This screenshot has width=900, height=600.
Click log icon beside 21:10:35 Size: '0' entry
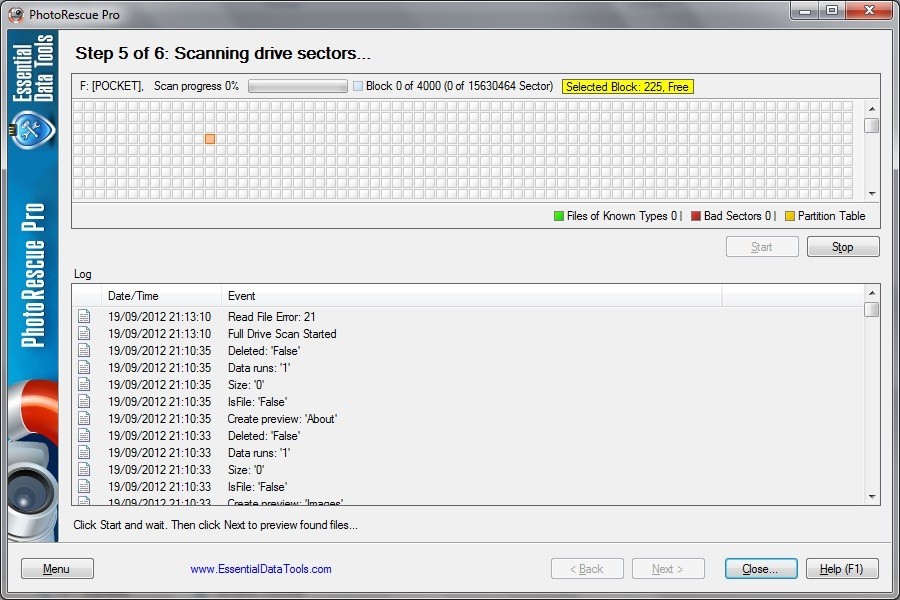[x=84, y=385]
